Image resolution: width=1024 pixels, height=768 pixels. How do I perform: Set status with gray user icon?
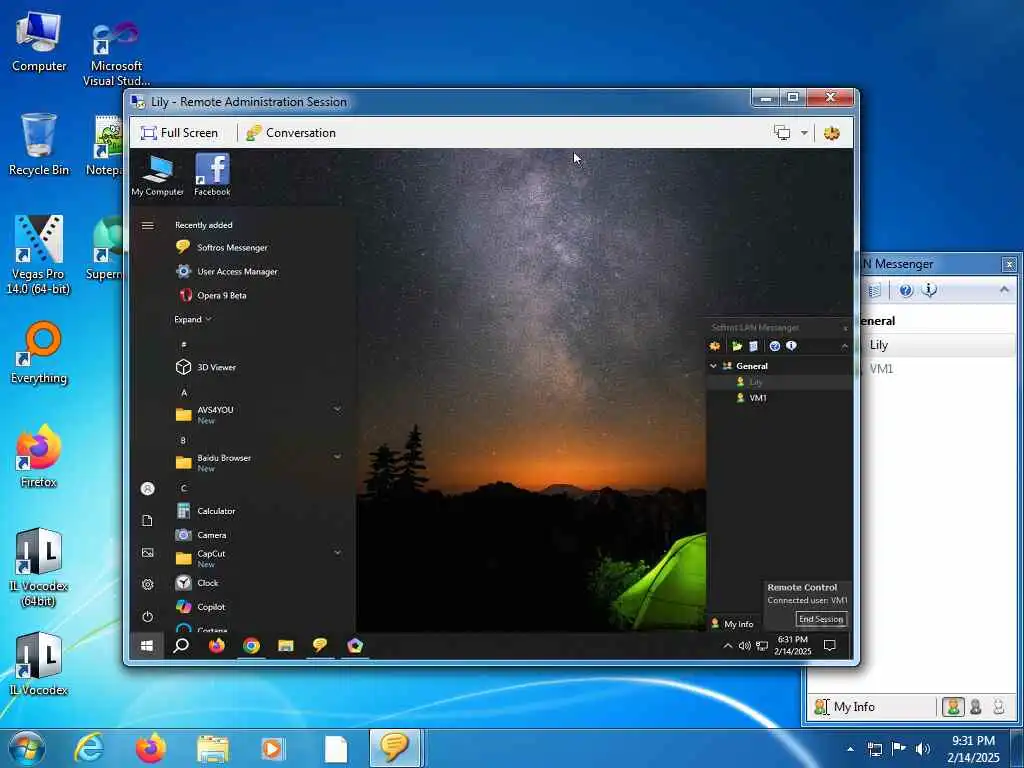point(976,707)
